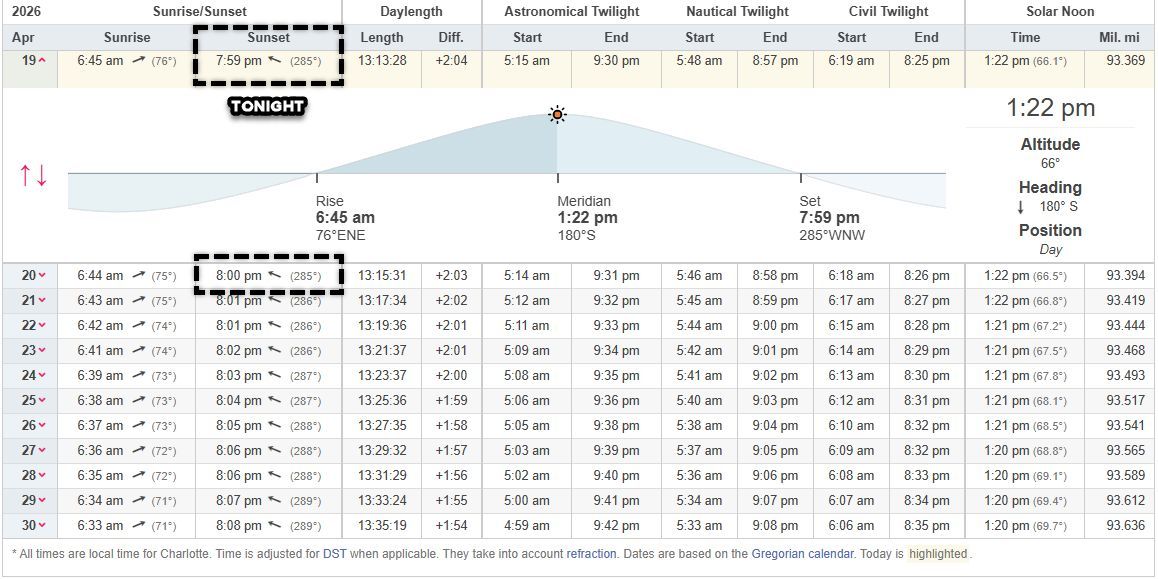Click the Astronomical Twilight column header
The height and width of the screenshot is (579, 1158).
[570, 11]
